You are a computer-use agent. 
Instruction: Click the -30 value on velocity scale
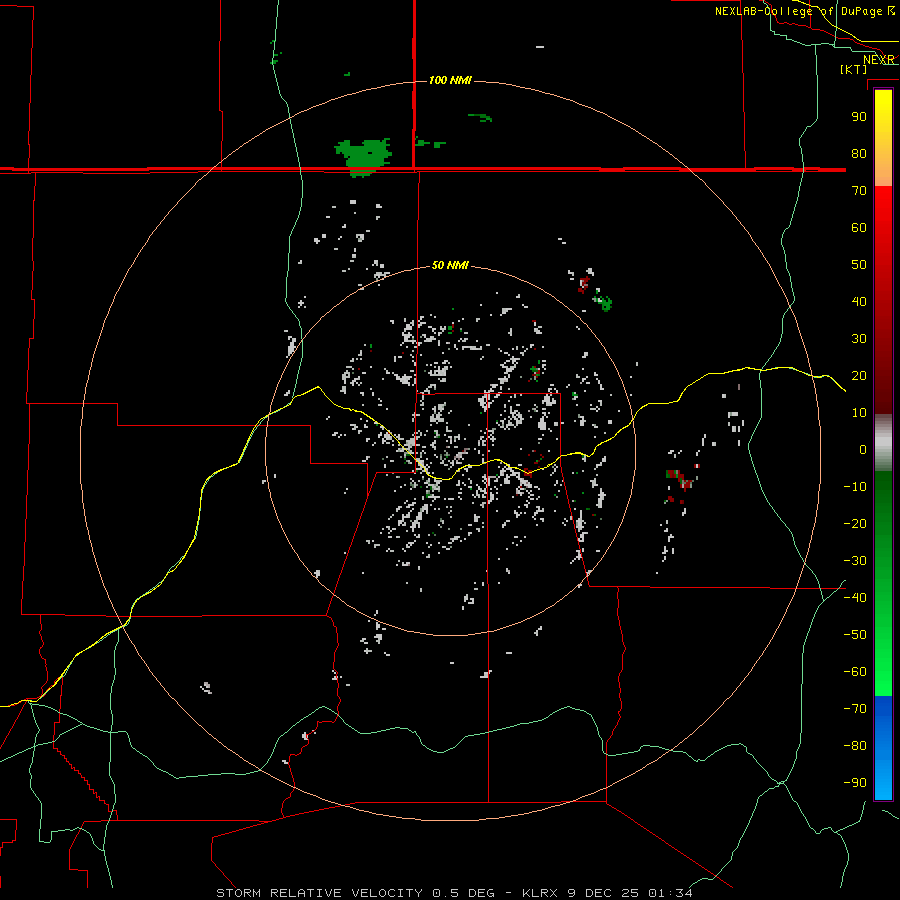point(855,561)
